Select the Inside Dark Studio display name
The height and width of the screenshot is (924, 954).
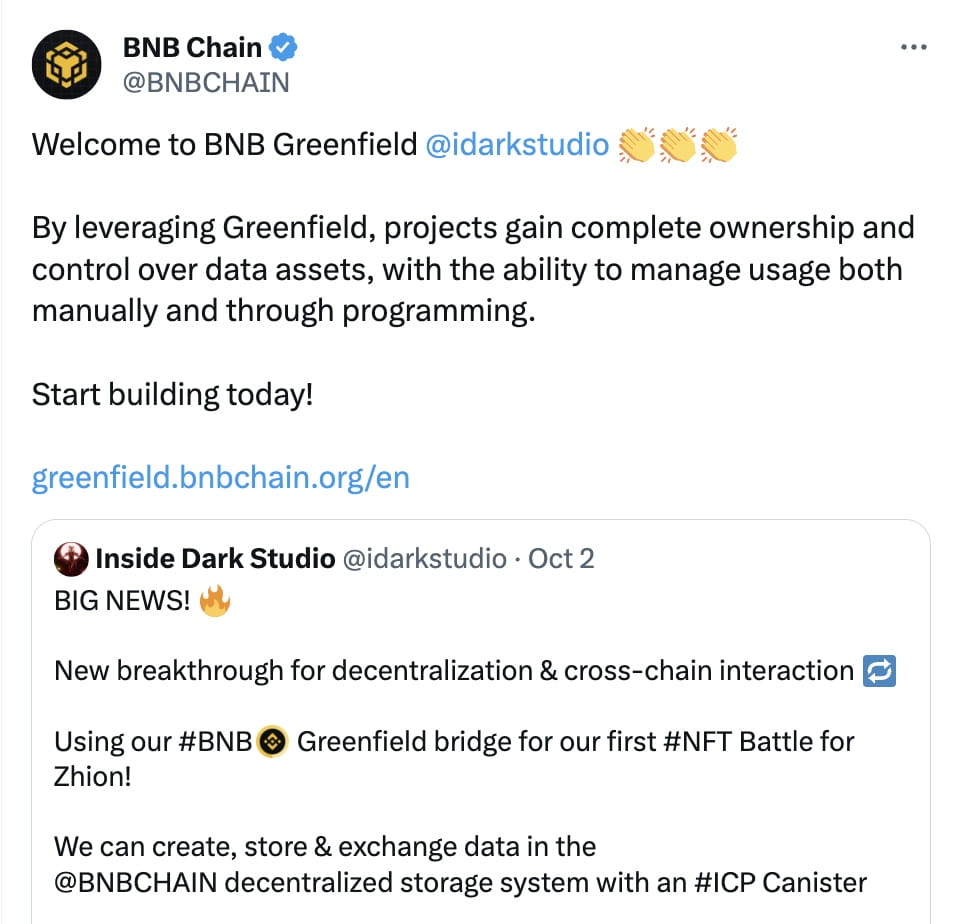point(213,559)
